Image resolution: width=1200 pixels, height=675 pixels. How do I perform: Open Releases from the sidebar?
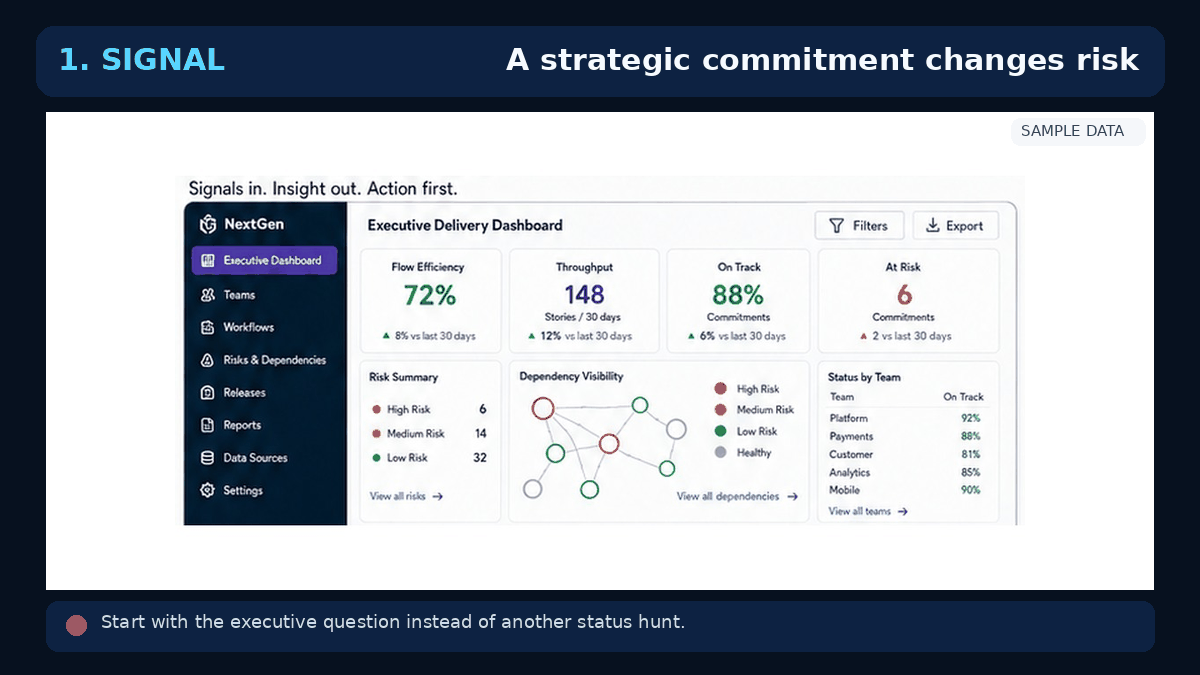pos(233,393)
